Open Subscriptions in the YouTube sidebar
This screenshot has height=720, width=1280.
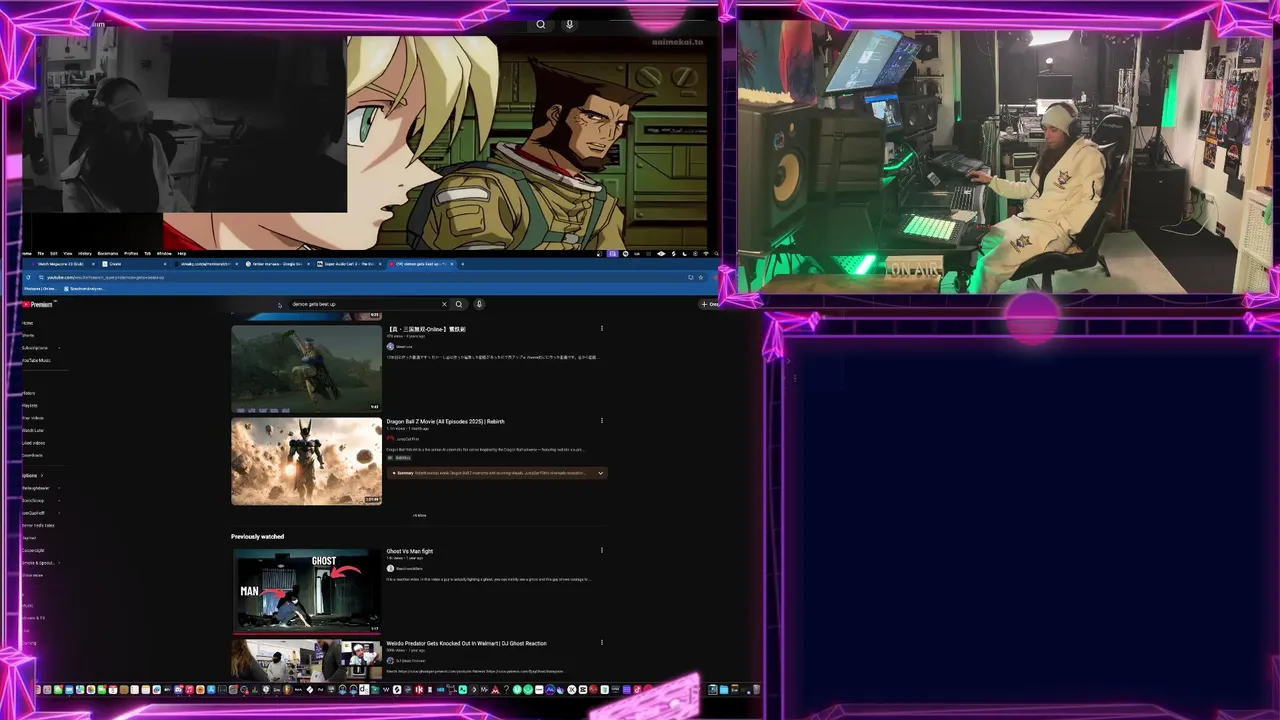(x=35, y=348)
